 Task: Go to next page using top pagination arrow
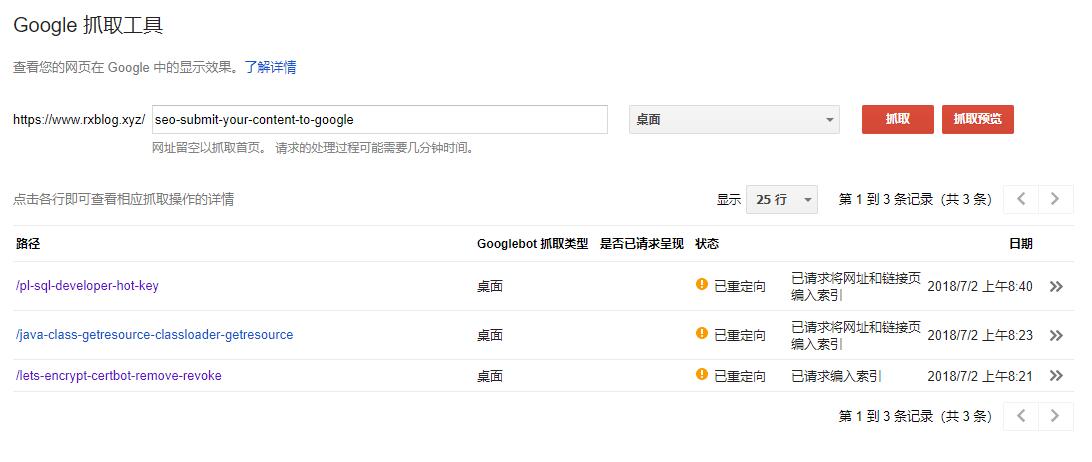pyautogui.click(x=1055, y=199)
